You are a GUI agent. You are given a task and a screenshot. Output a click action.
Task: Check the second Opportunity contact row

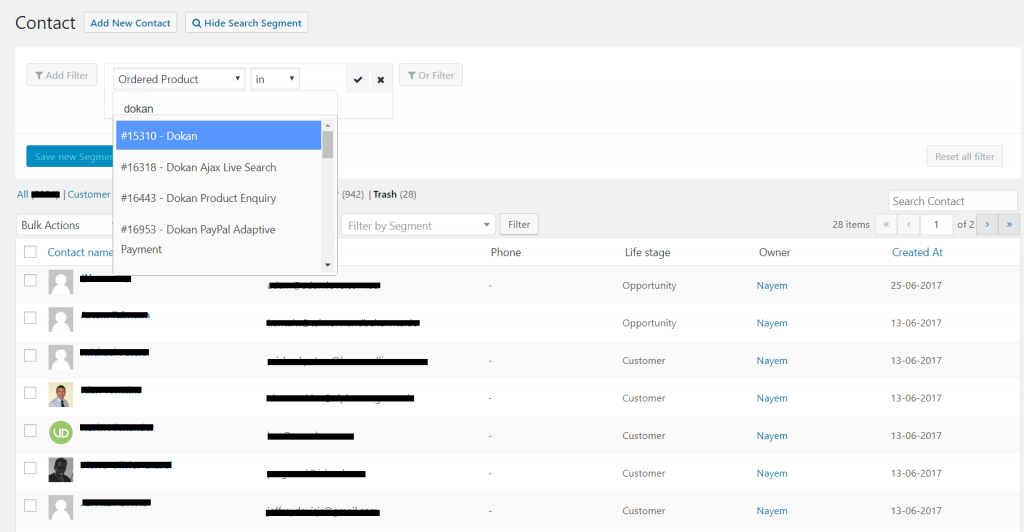(x=30, y=318)
